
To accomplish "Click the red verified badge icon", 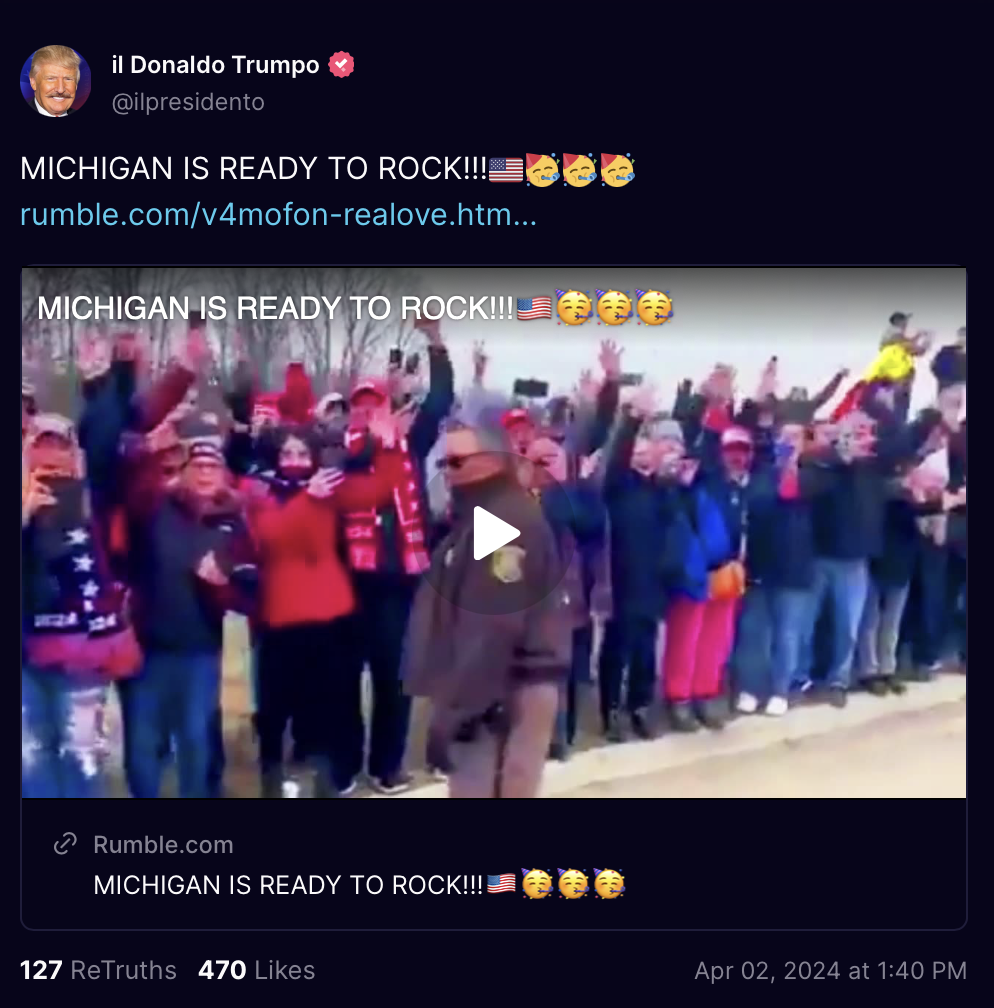I will point(341,64).
